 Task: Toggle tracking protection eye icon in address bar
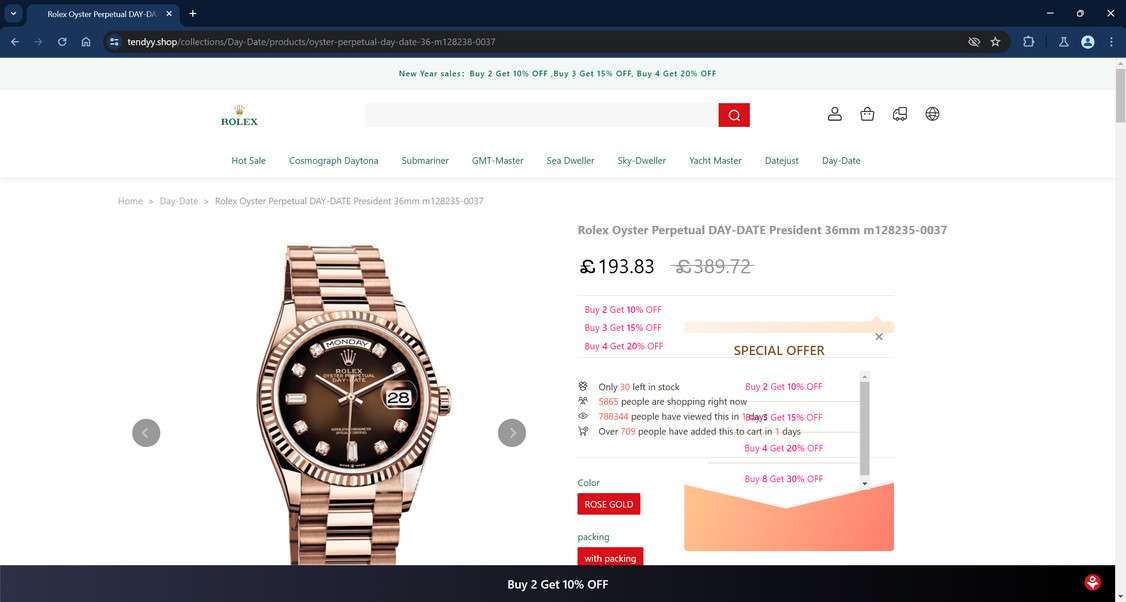[974, 42]
